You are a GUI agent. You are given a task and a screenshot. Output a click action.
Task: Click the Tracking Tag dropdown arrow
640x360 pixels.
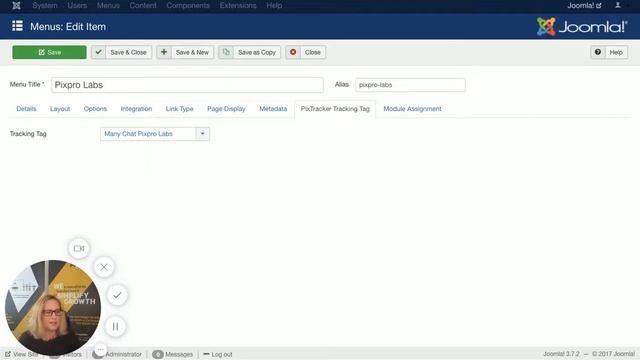point(202,134)
